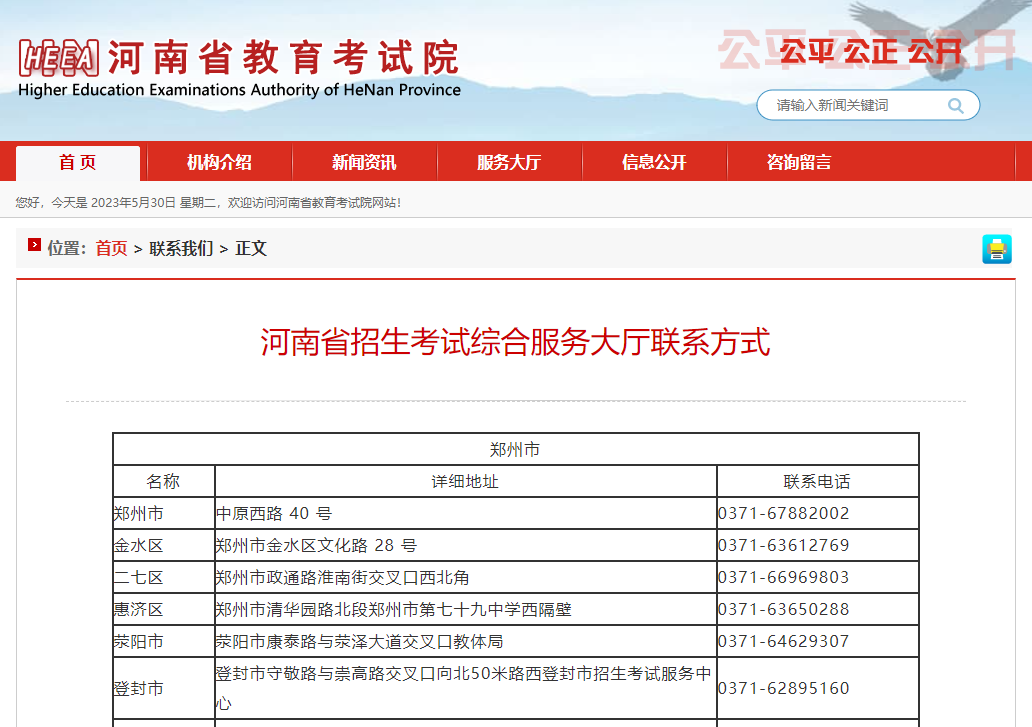The image size is (1032, 727).
Task: Click the 二七区 row name cell
Action: [x=138, y=578]
